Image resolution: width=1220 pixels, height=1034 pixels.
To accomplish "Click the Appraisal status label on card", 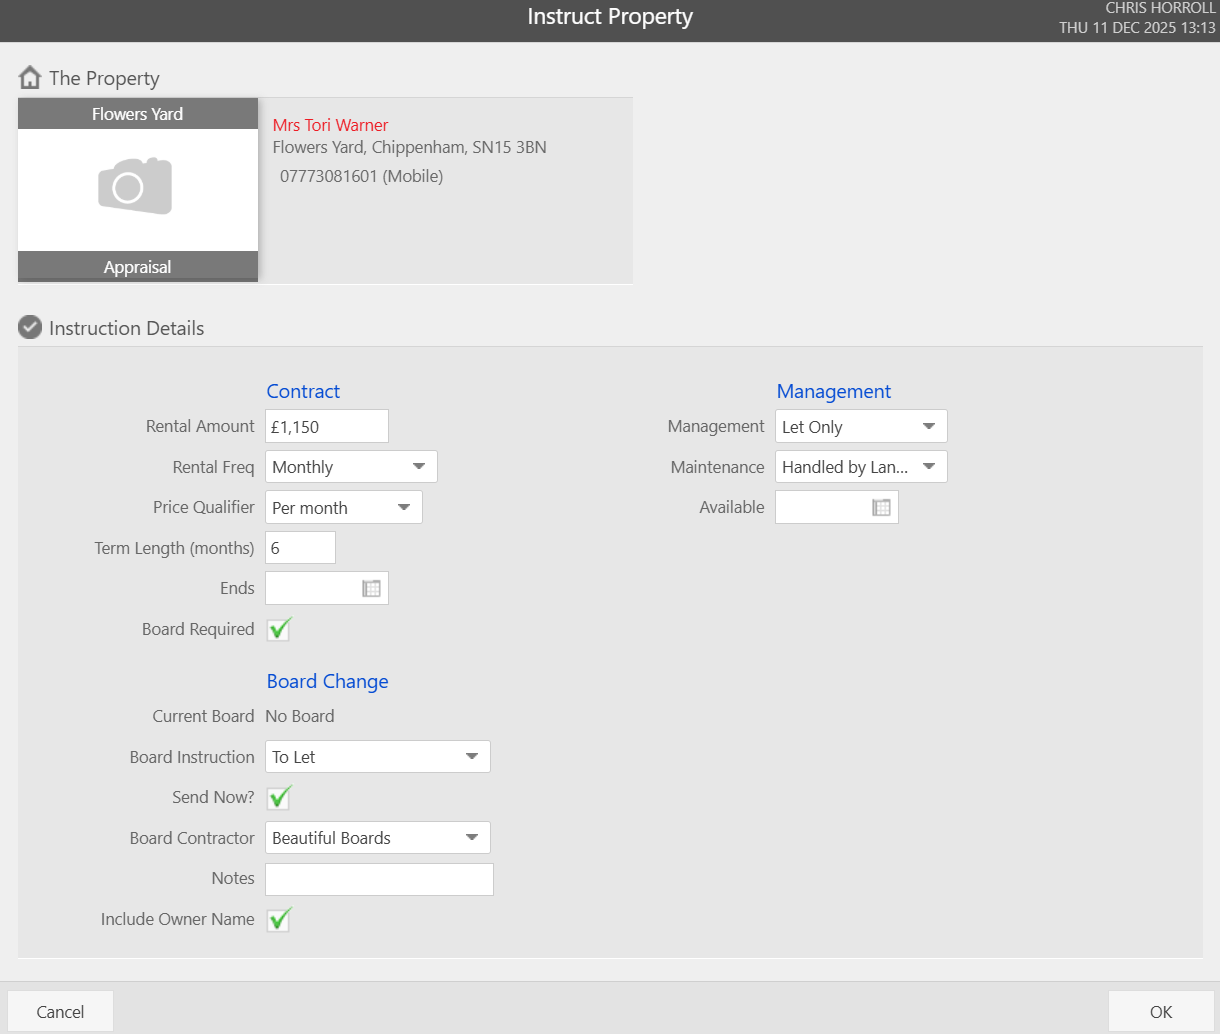I will pos(138,267).
